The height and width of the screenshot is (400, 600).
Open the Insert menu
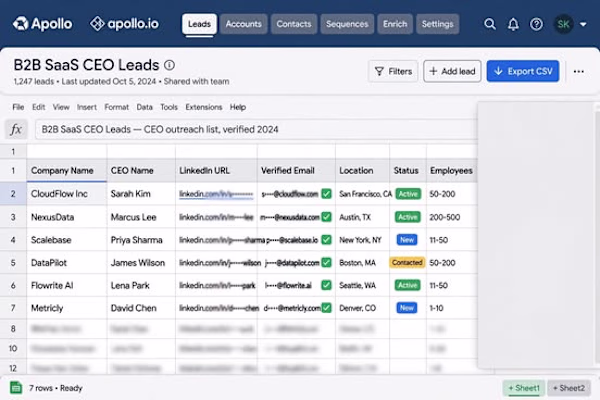click(x=87, y=107)
